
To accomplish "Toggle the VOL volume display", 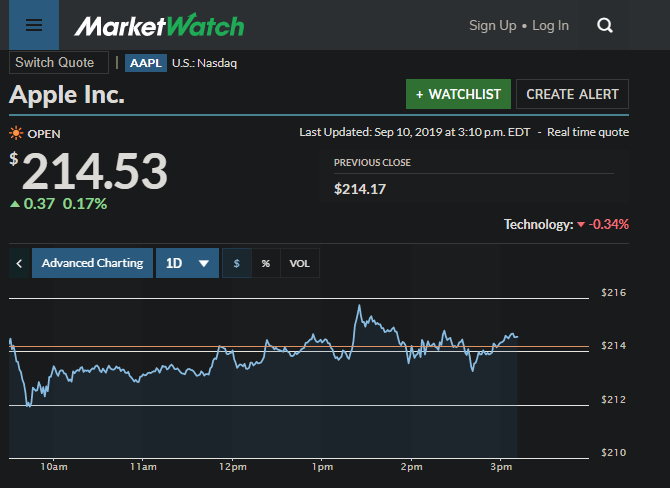I will 300,263.
